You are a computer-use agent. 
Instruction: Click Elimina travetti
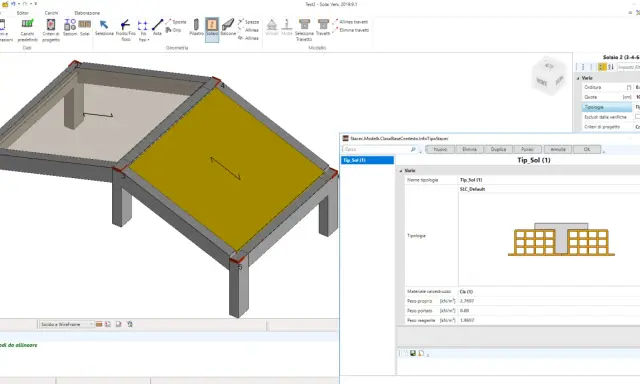tap(351, 30)
